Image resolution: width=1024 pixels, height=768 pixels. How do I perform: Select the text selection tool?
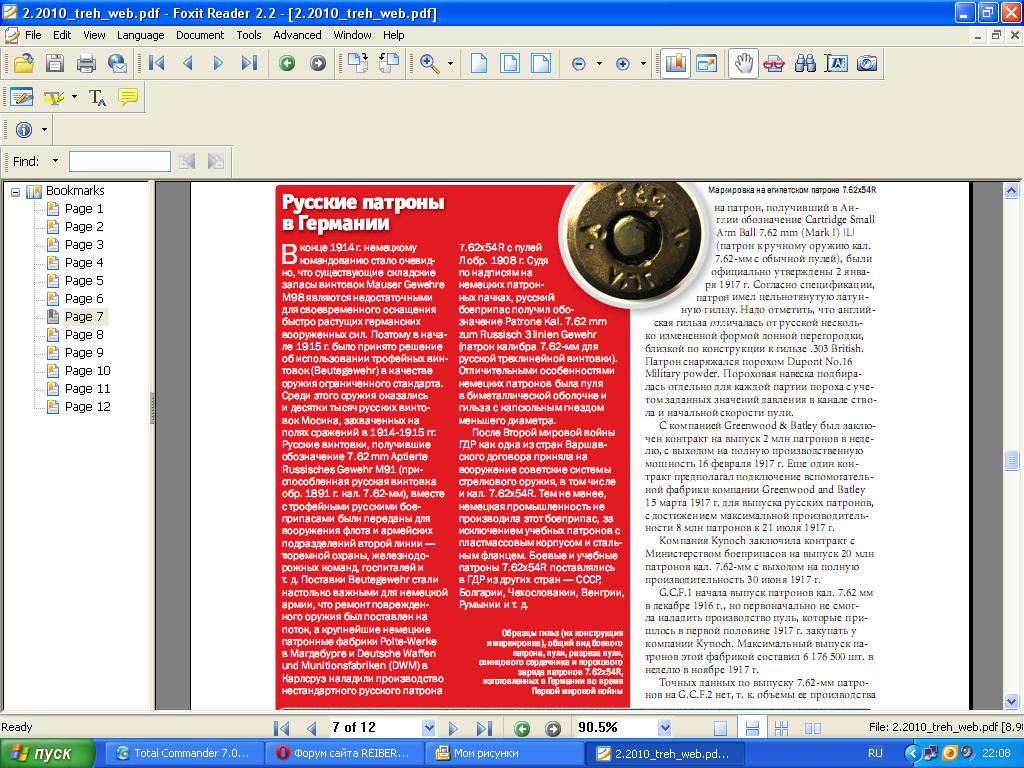(x=836, y=63)
